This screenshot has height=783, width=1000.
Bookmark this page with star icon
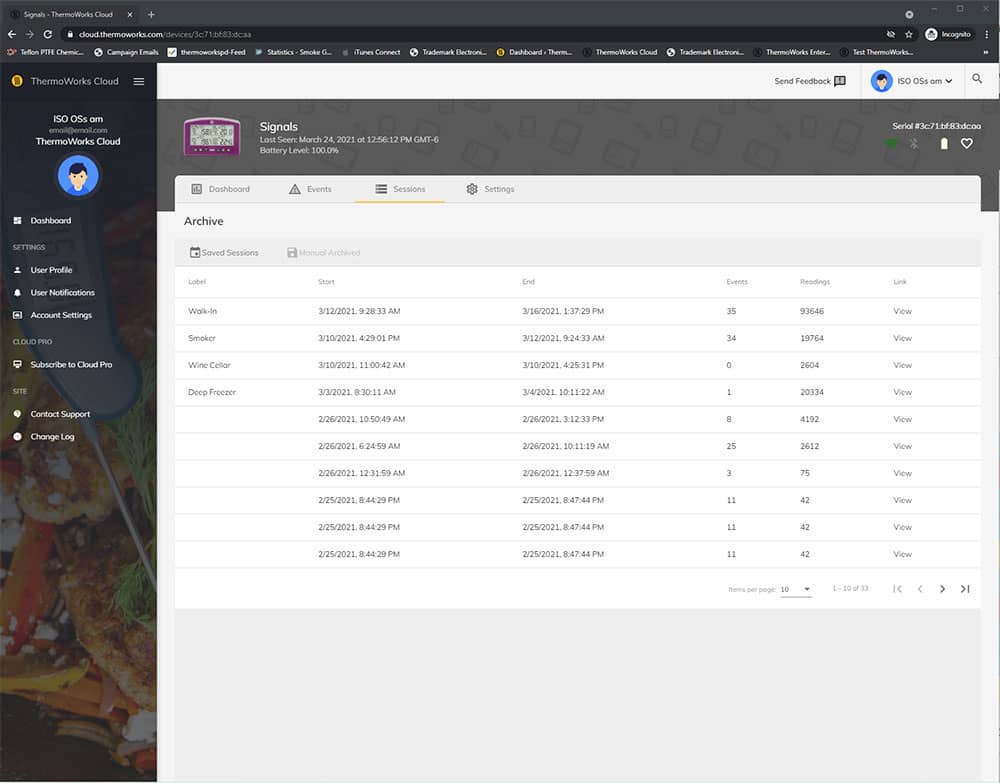tap(908, 34)
